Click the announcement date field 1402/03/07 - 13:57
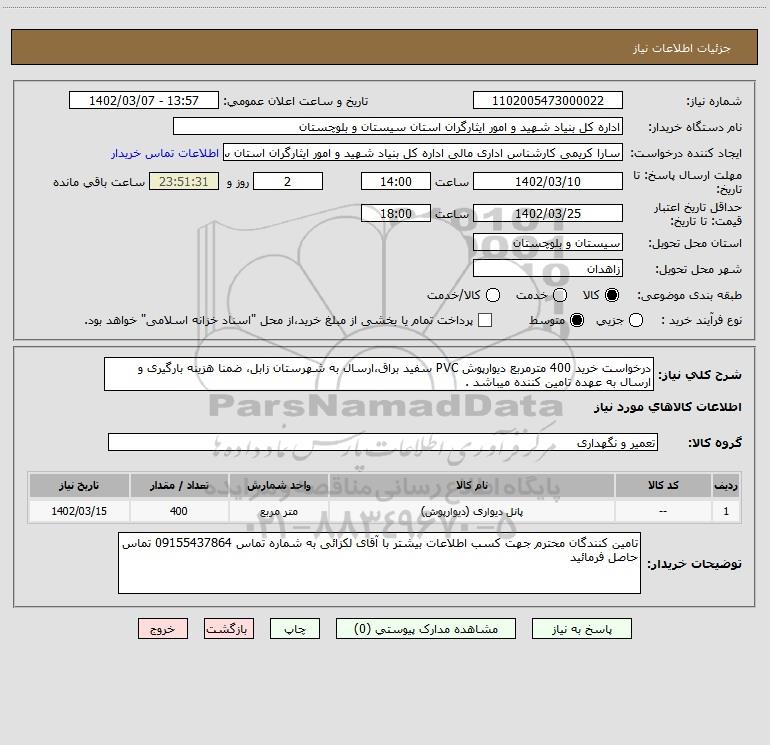The width and height of the screenshot is (770, 745). (144, 101)
